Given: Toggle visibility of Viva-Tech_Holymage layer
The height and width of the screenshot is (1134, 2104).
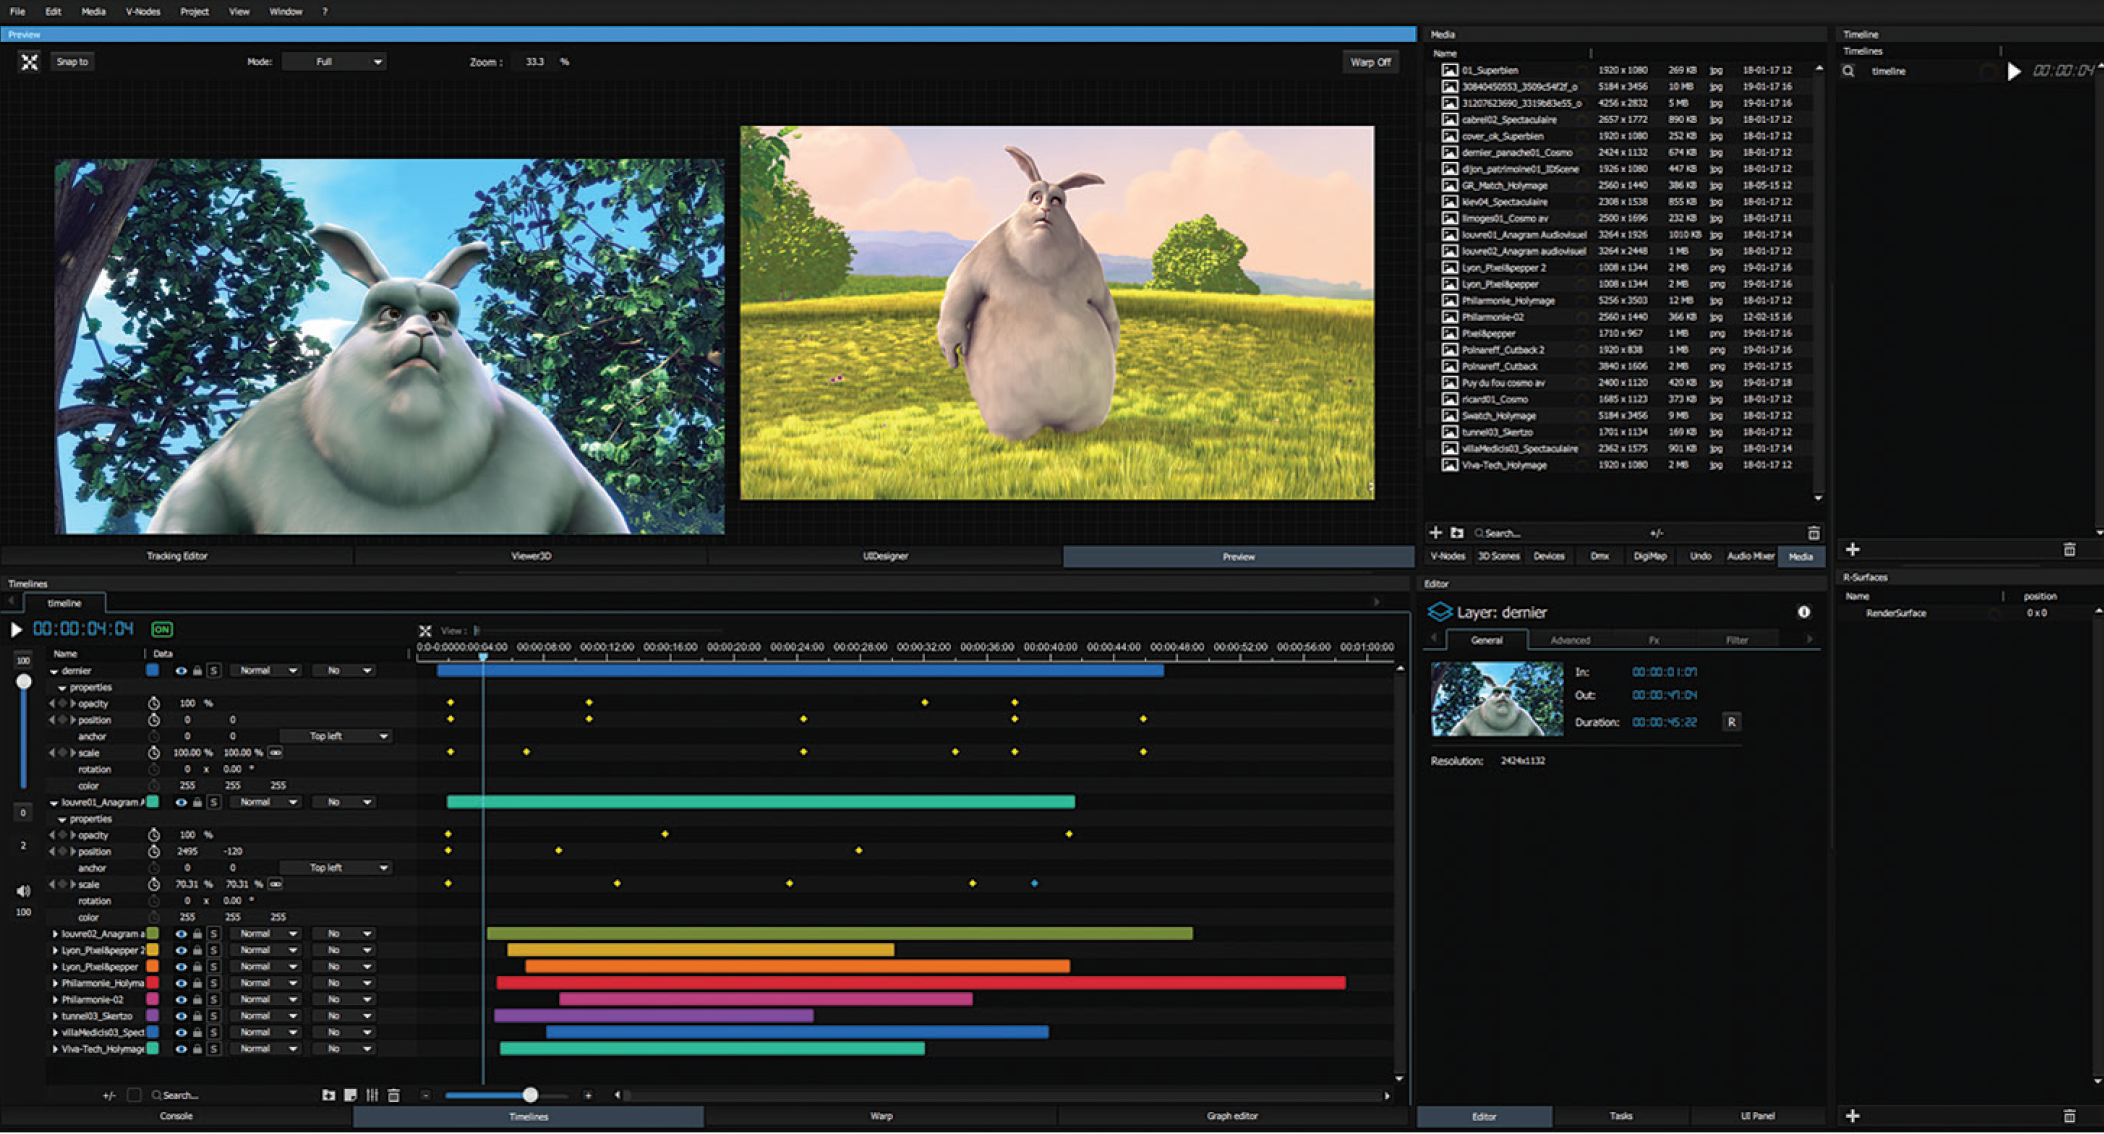Looking at the screenshot, I should coord(181,1049).
